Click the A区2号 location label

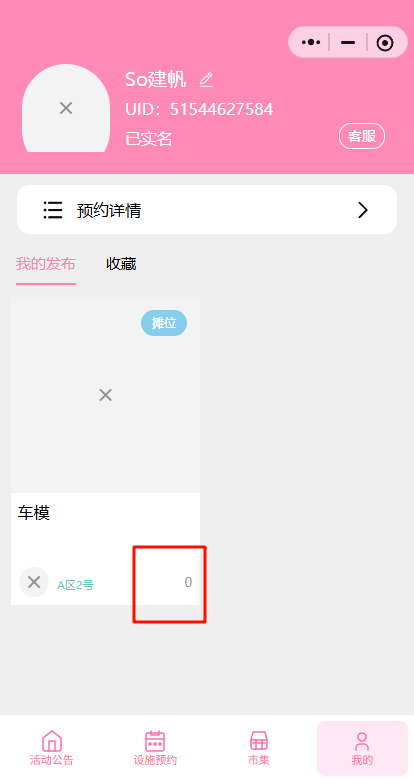point(75,585)
